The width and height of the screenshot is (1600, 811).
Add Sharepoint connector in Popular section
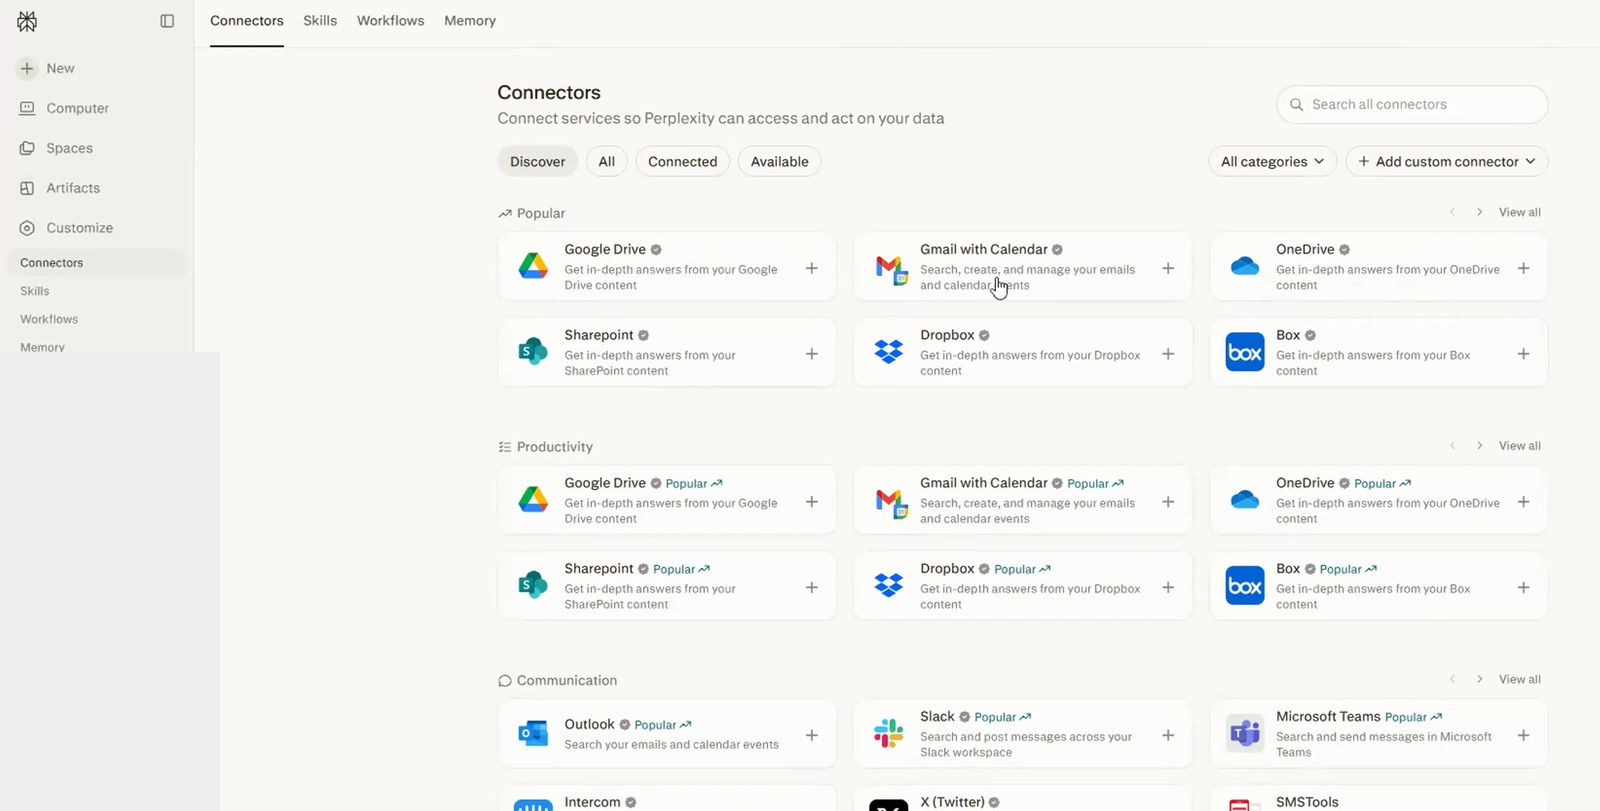(812, 354)
